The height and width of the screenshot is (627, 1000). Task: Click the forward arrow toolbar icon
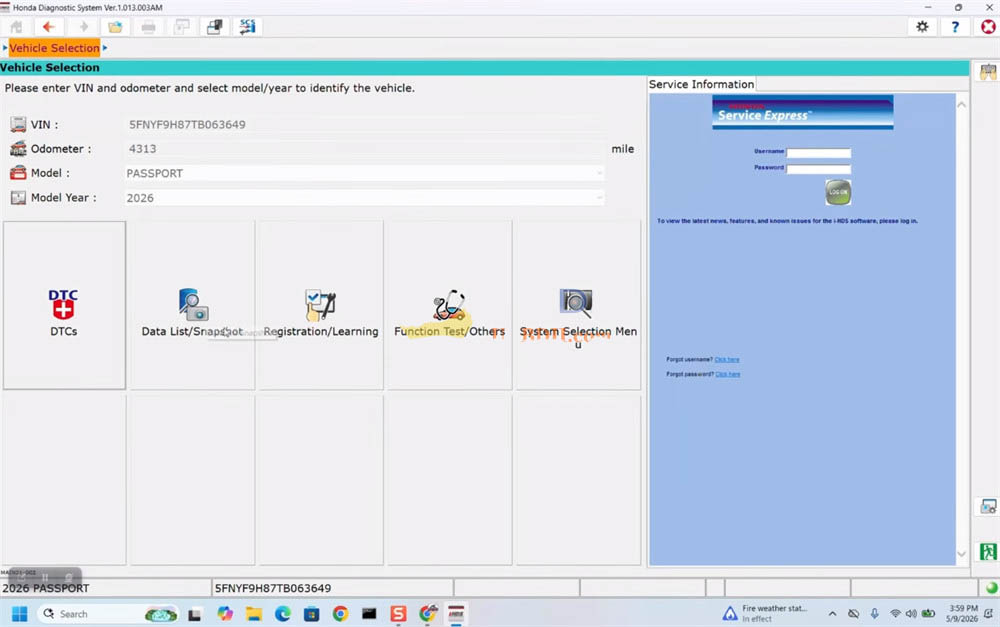tap(83, 27)
